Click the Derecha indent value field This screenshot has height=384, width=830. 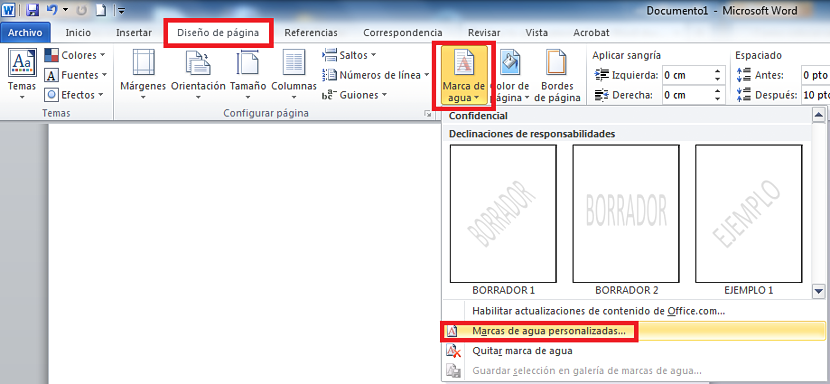(x=687, y=95)
